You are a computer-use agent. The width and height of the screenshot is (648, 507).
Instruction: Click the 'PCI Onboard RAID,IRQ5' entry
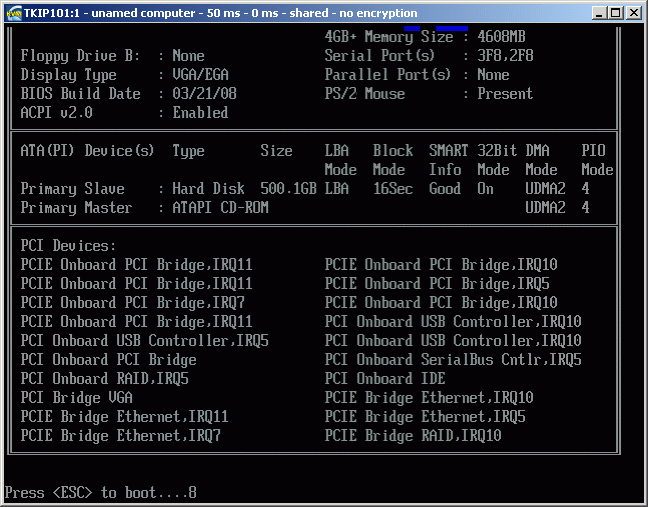(x=105, y=379)
